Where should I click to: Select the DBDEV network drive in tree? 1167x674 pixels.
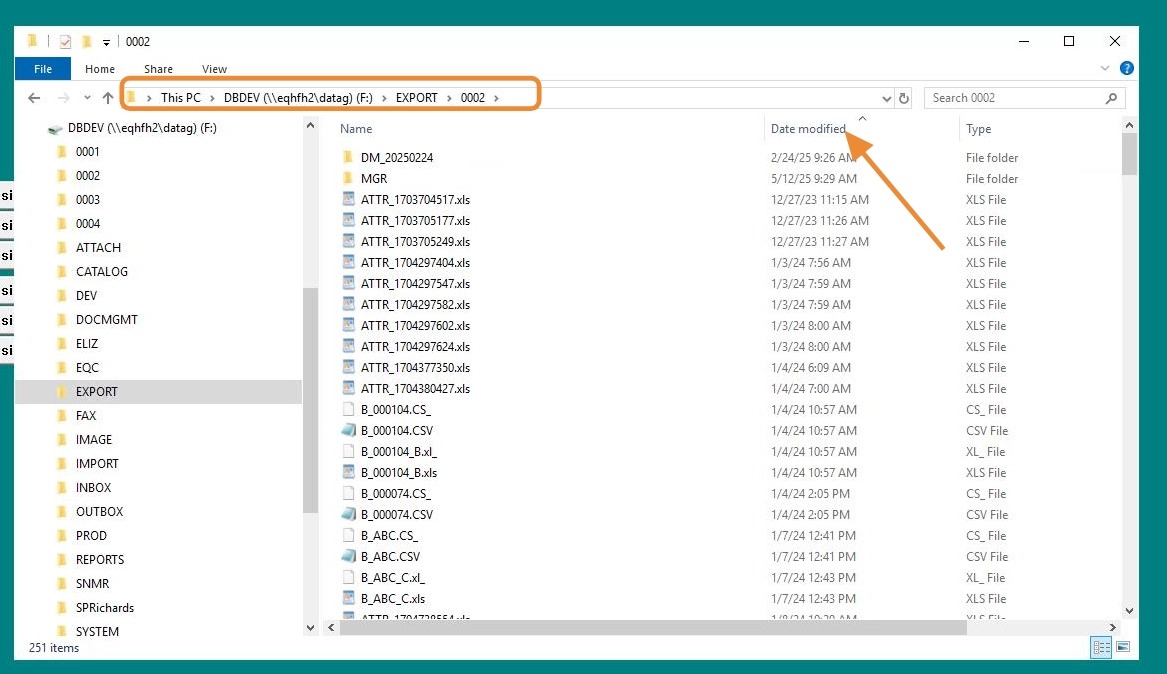(141, 128)
